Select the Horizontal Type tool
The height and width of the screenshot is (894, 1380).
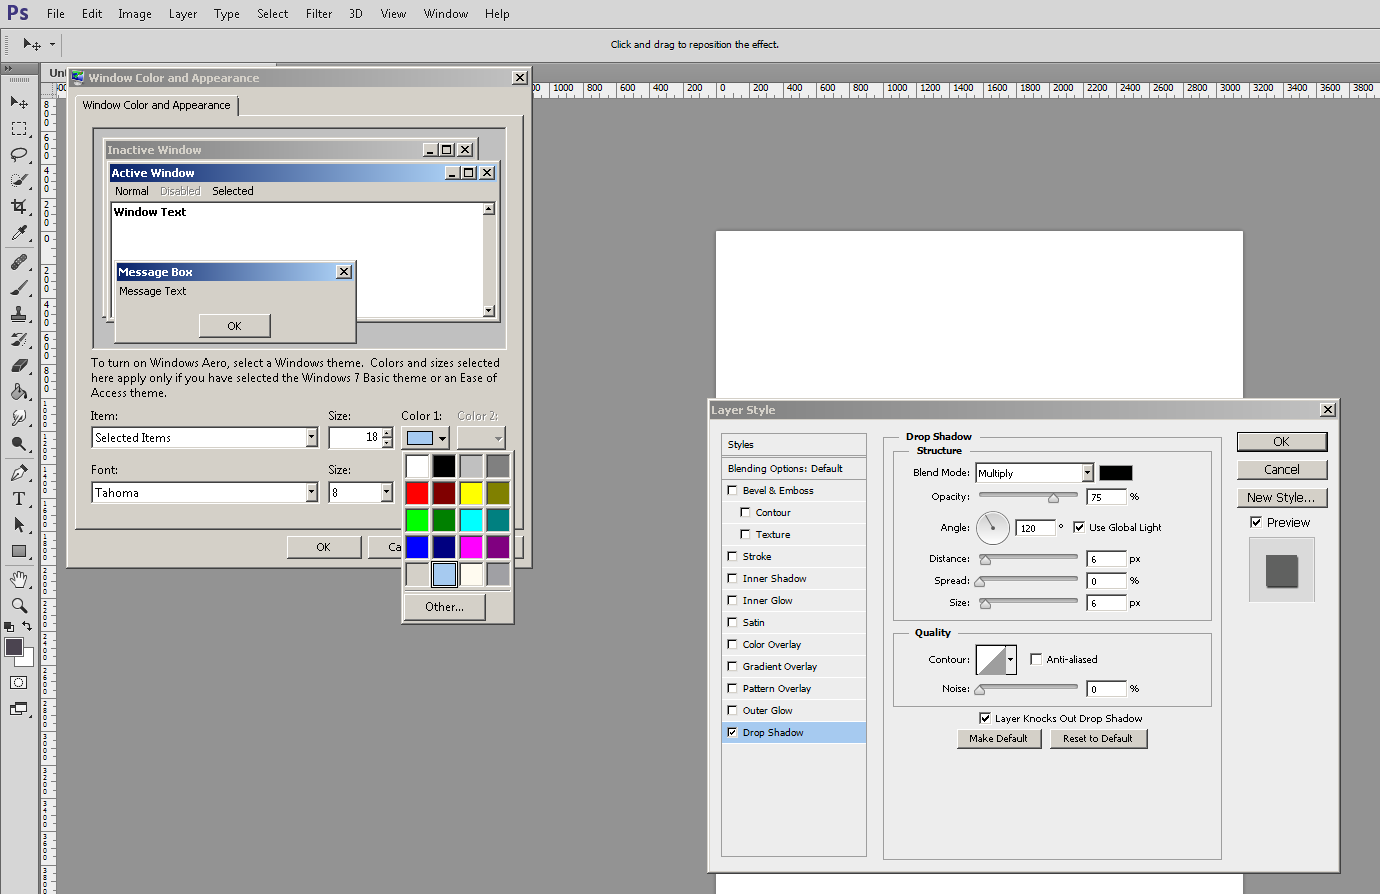[19, 498]
